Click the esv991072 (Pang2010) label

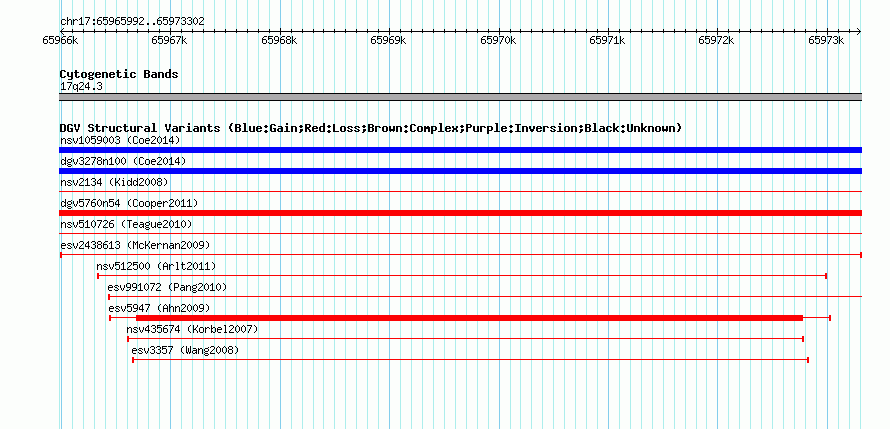click(x=167, y=287)
